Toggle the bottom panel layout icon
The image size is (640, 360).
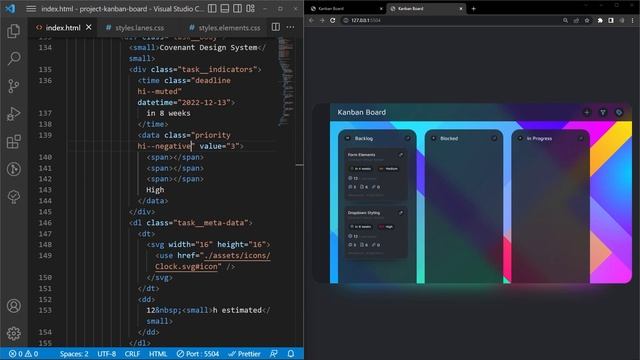(225, 9)
